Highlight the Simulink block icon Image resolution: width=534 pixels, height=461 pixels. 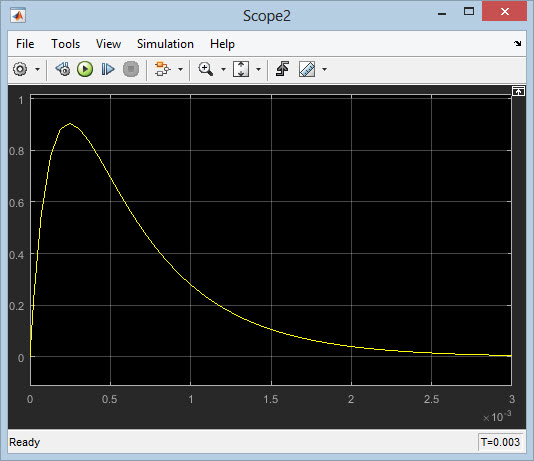pyautogui.click(x=162, y=69)
